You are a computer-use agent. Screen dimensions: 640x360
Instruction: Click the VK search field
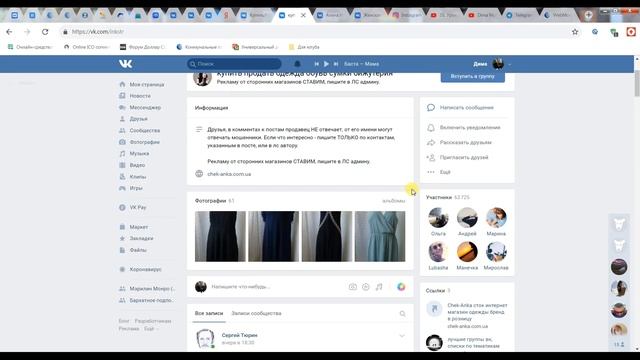[x=234, y=64]
